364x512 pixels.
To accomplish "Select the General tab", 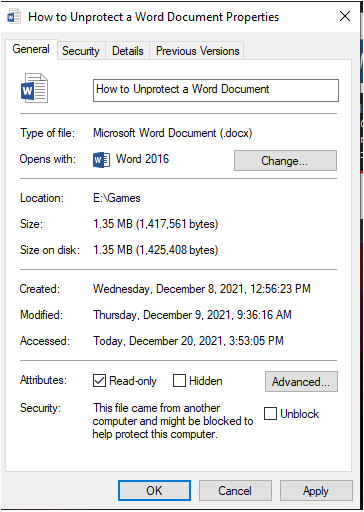I will point(31,49).
